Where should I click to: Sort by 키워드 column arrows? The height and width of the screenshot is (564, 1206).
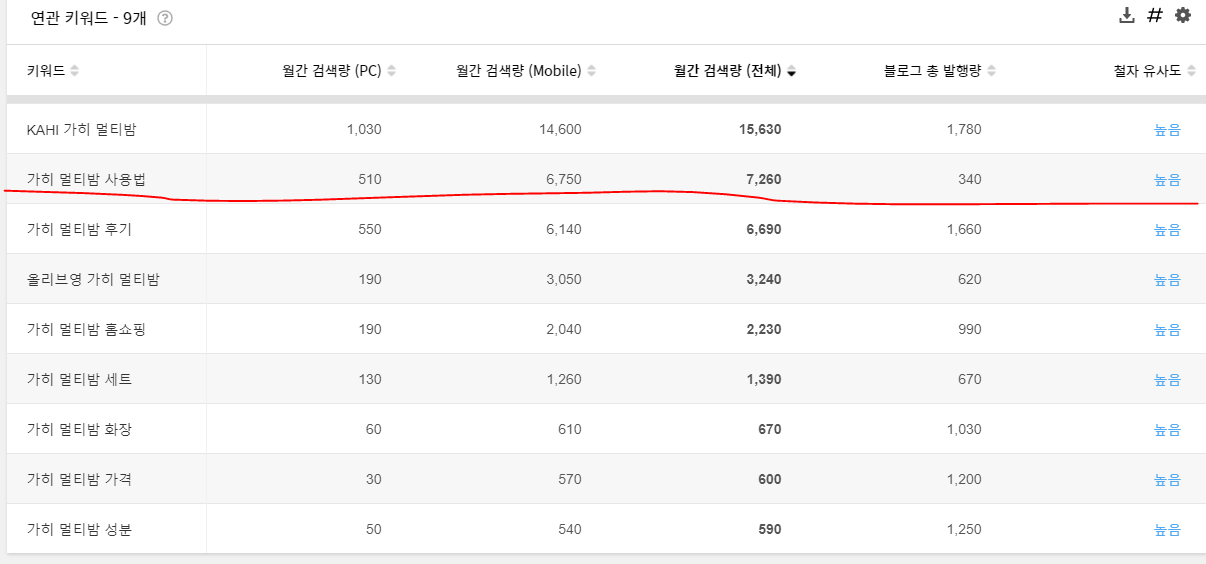(x=75, y=71)
